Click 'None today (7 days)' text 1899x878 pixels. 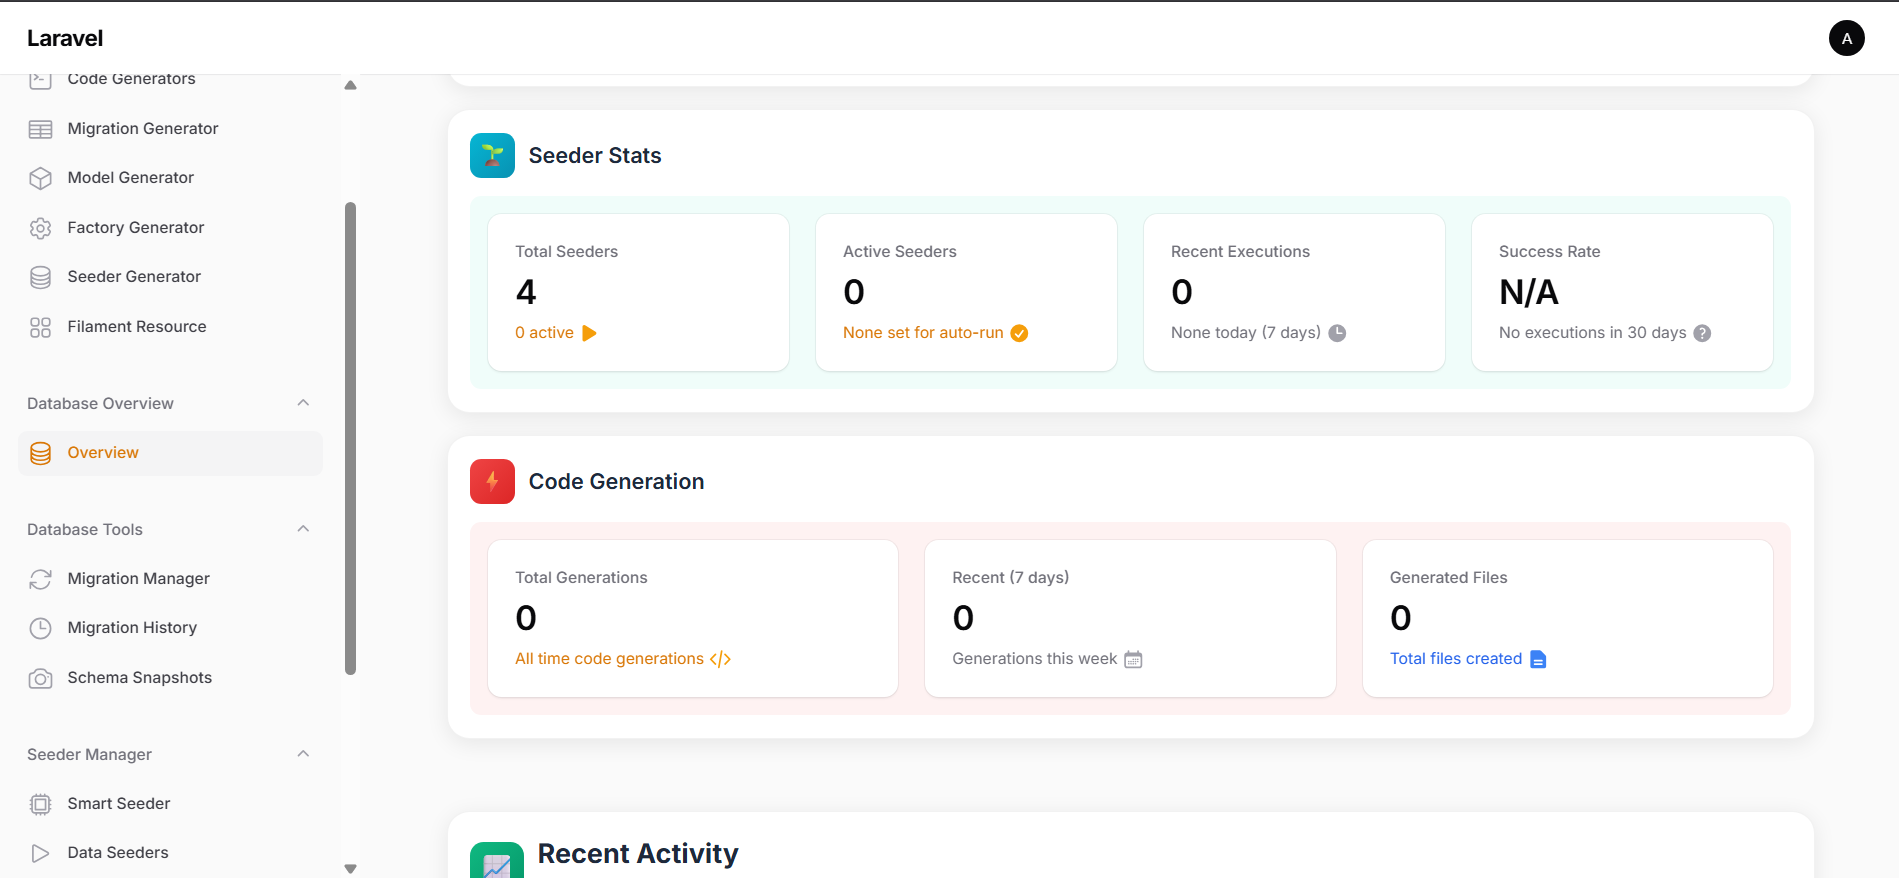(1246, 333)
